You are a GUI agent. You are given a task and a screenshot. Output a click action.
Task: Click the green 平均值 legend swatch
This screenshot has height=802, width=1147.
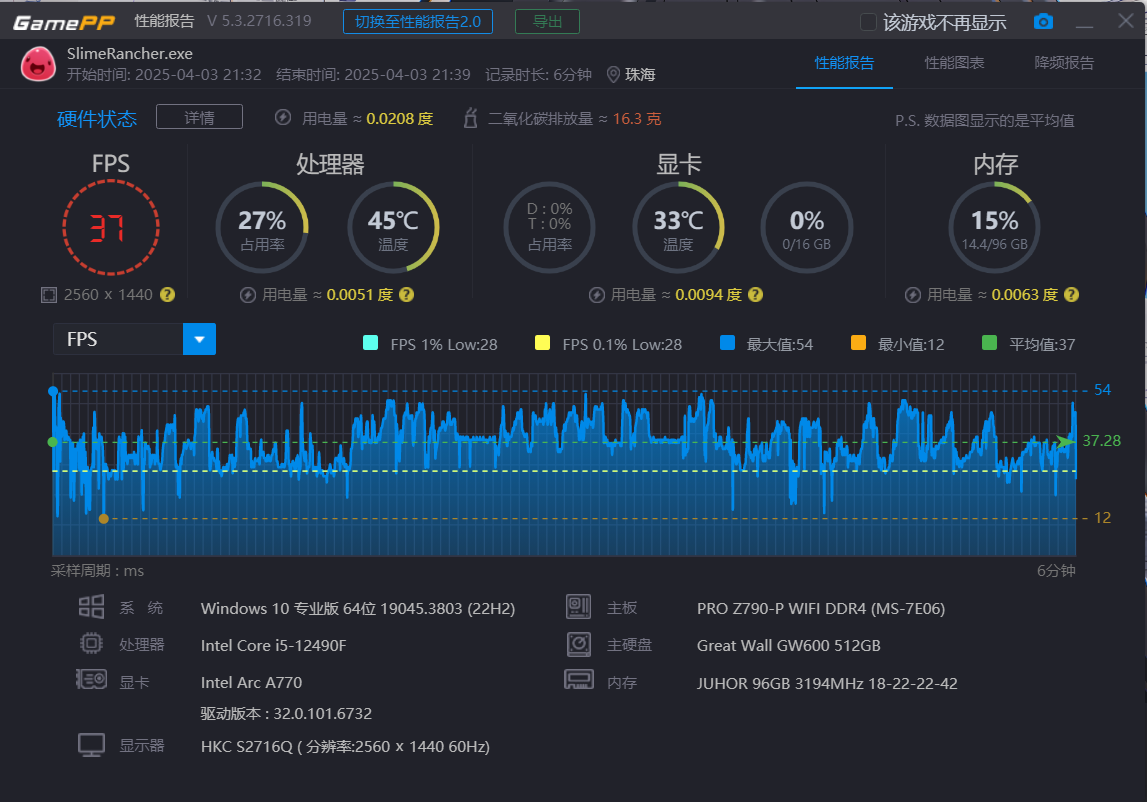(989, 342)
